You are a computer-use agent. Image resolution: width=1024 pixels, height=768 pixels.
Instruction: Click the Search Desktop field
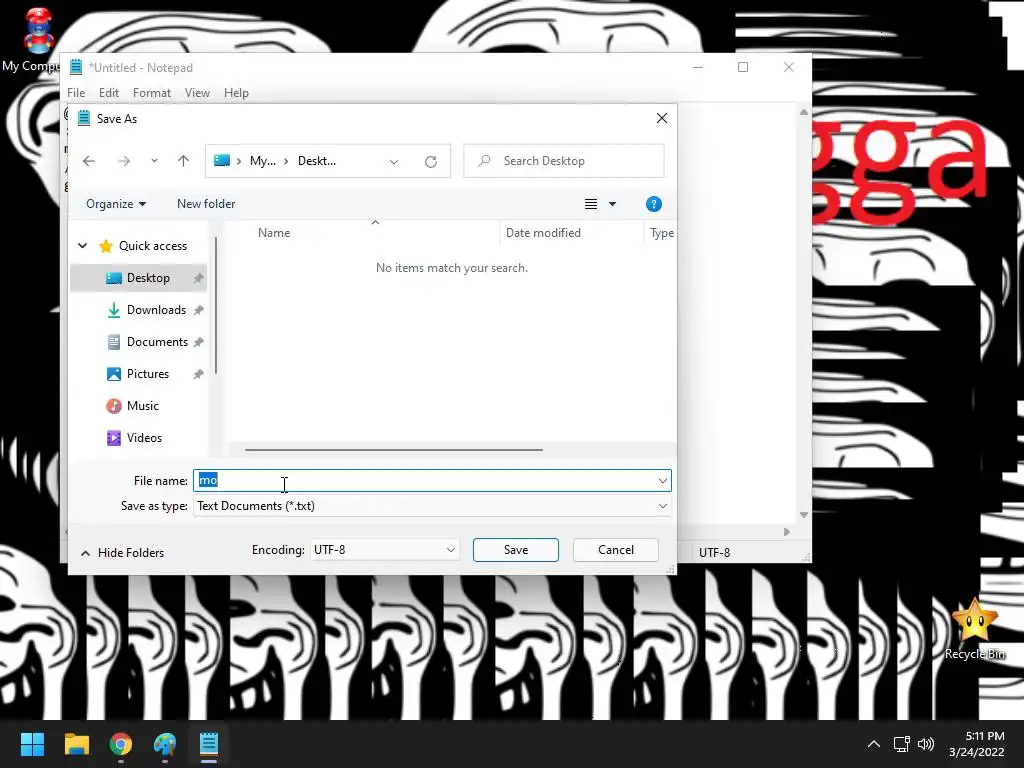click(564, 161)
